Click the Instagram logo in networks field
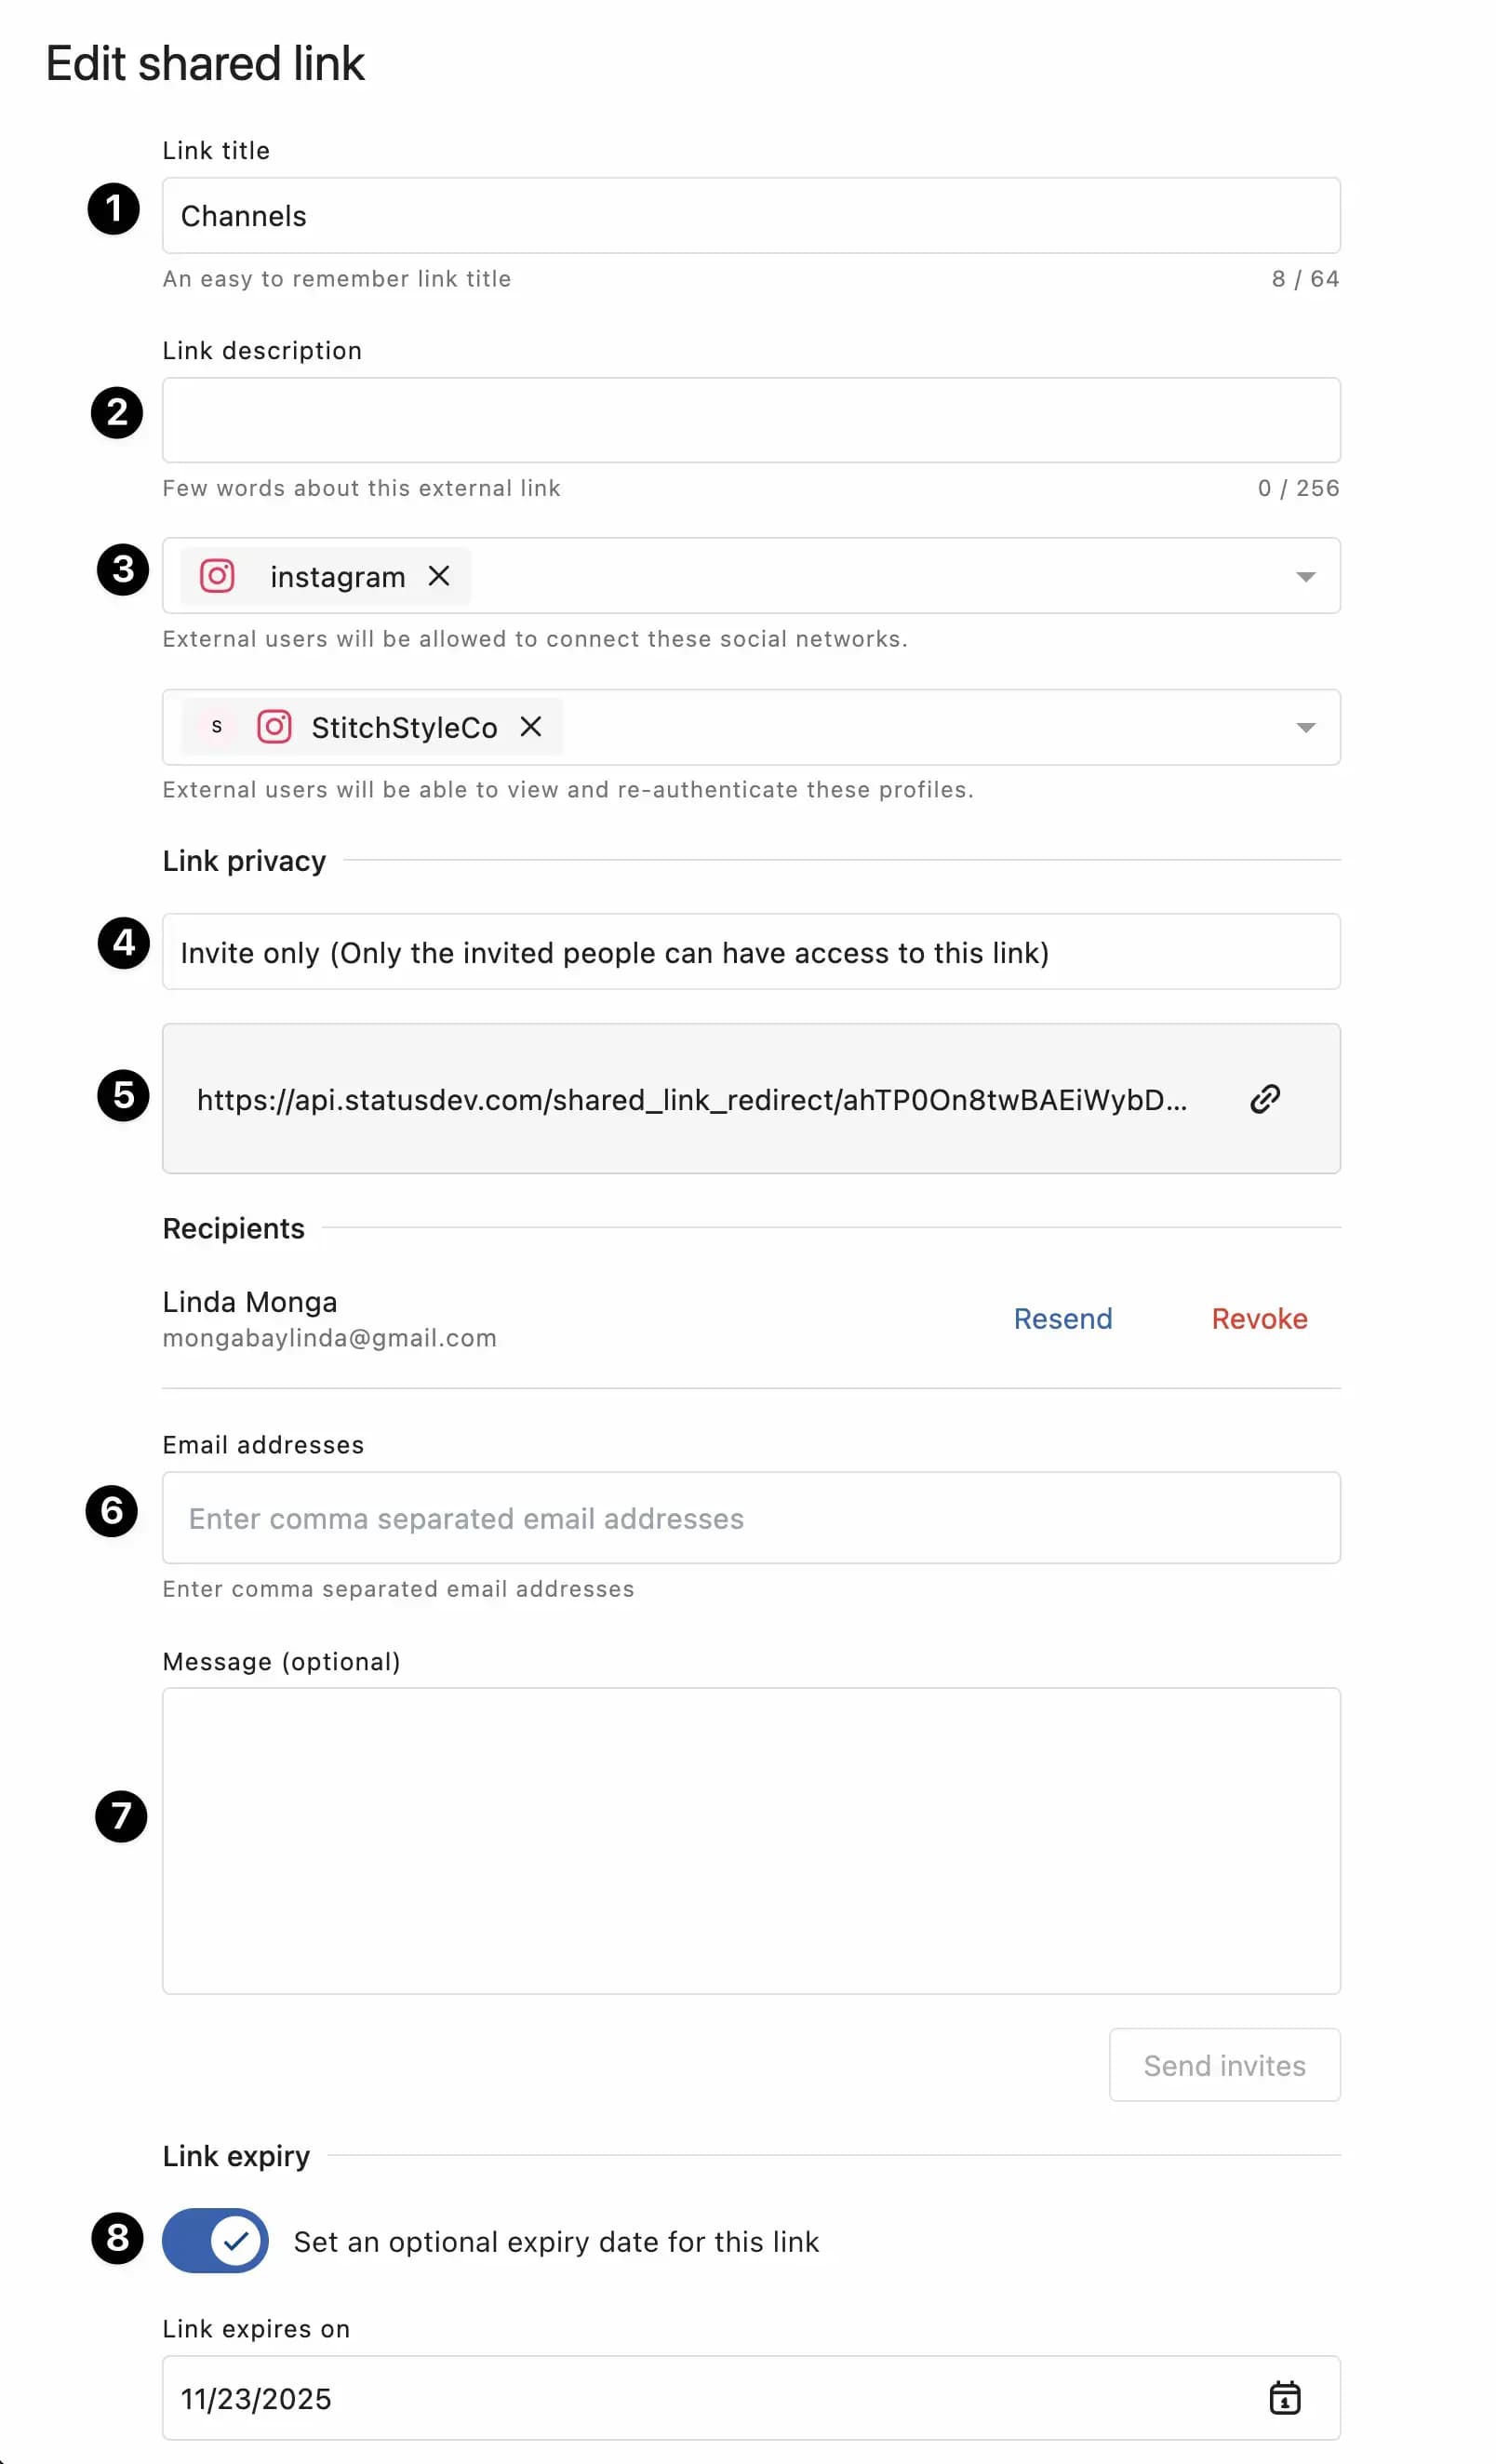The height and width of the screenshot is (2464, 1496). [x=217, y=576]
